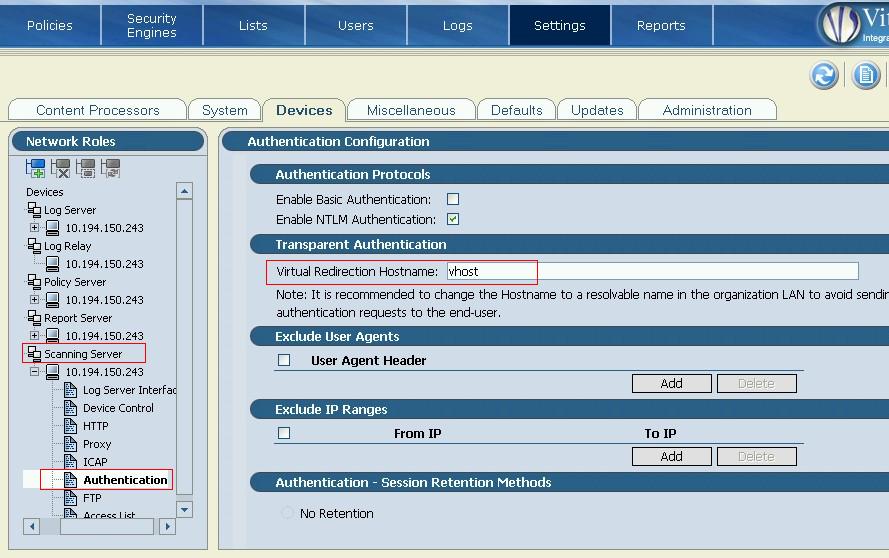
Task: Uncheck Enable NTLM Authentication
Action: (453, 219)
